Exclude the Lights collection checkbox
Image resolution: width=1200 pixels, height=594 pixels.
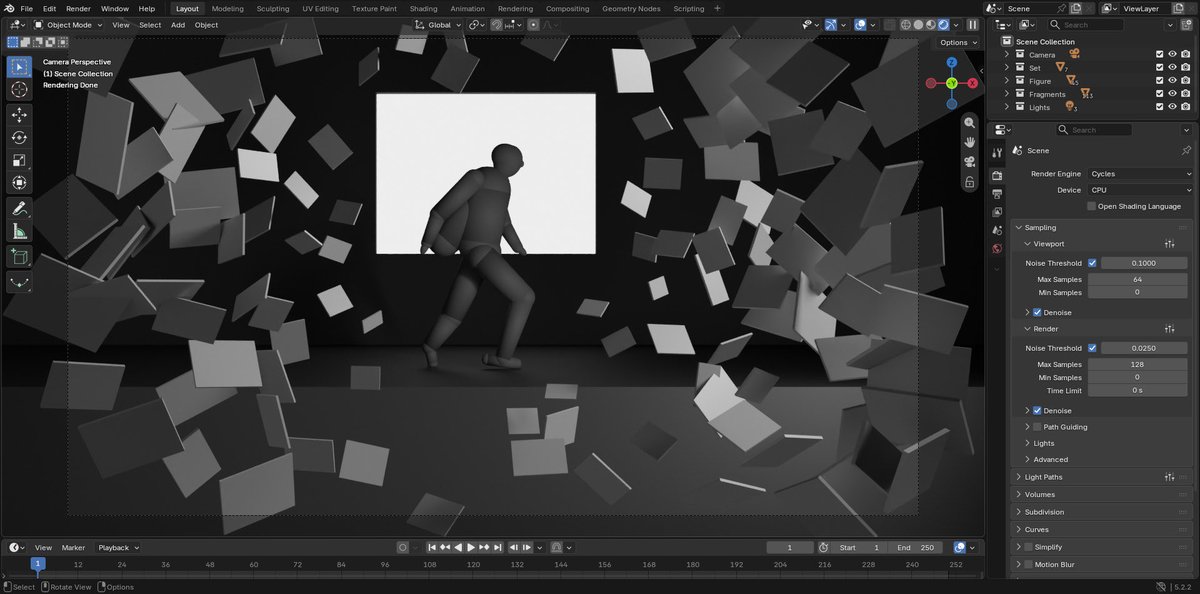click(x=1159, y=107)
